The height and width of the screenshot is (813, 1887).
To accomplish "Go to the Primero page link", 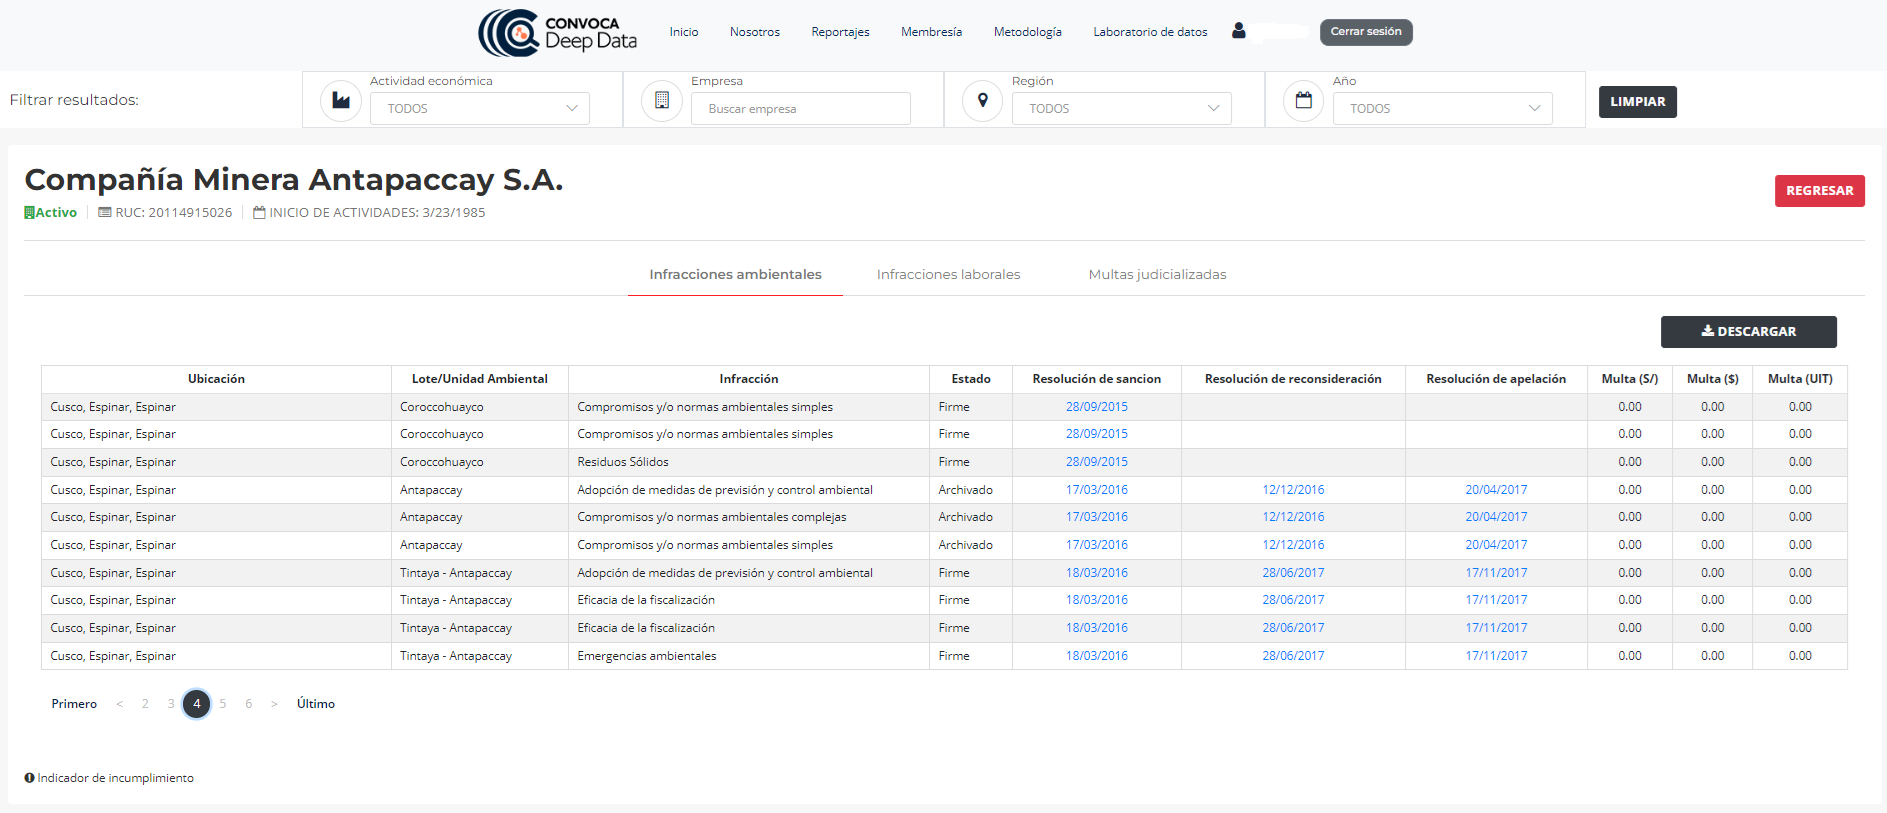I will [x=74, y=704].
